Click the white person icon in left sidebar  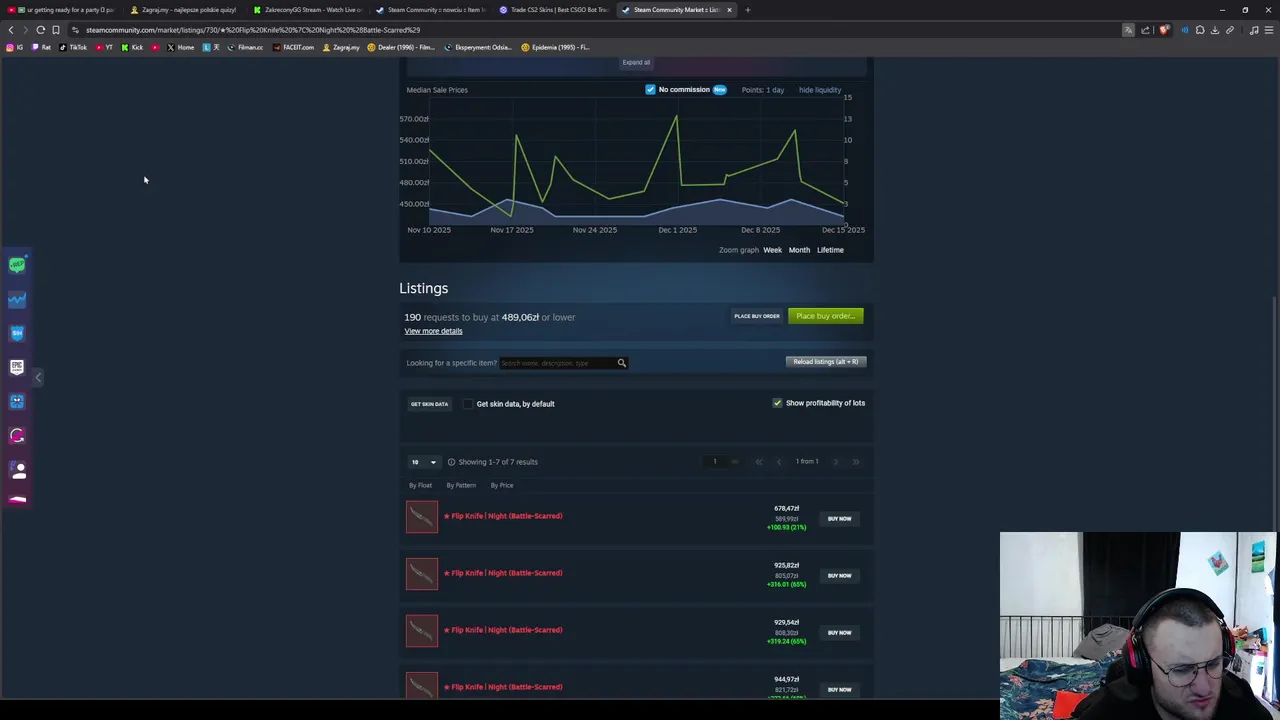pyautogui.click(x=17, y=469)
